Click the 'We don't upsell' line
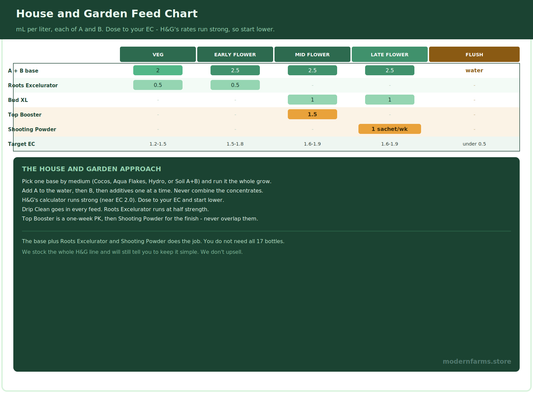The width and height of the screenshot is (533, 393). (x=132, y=252)
